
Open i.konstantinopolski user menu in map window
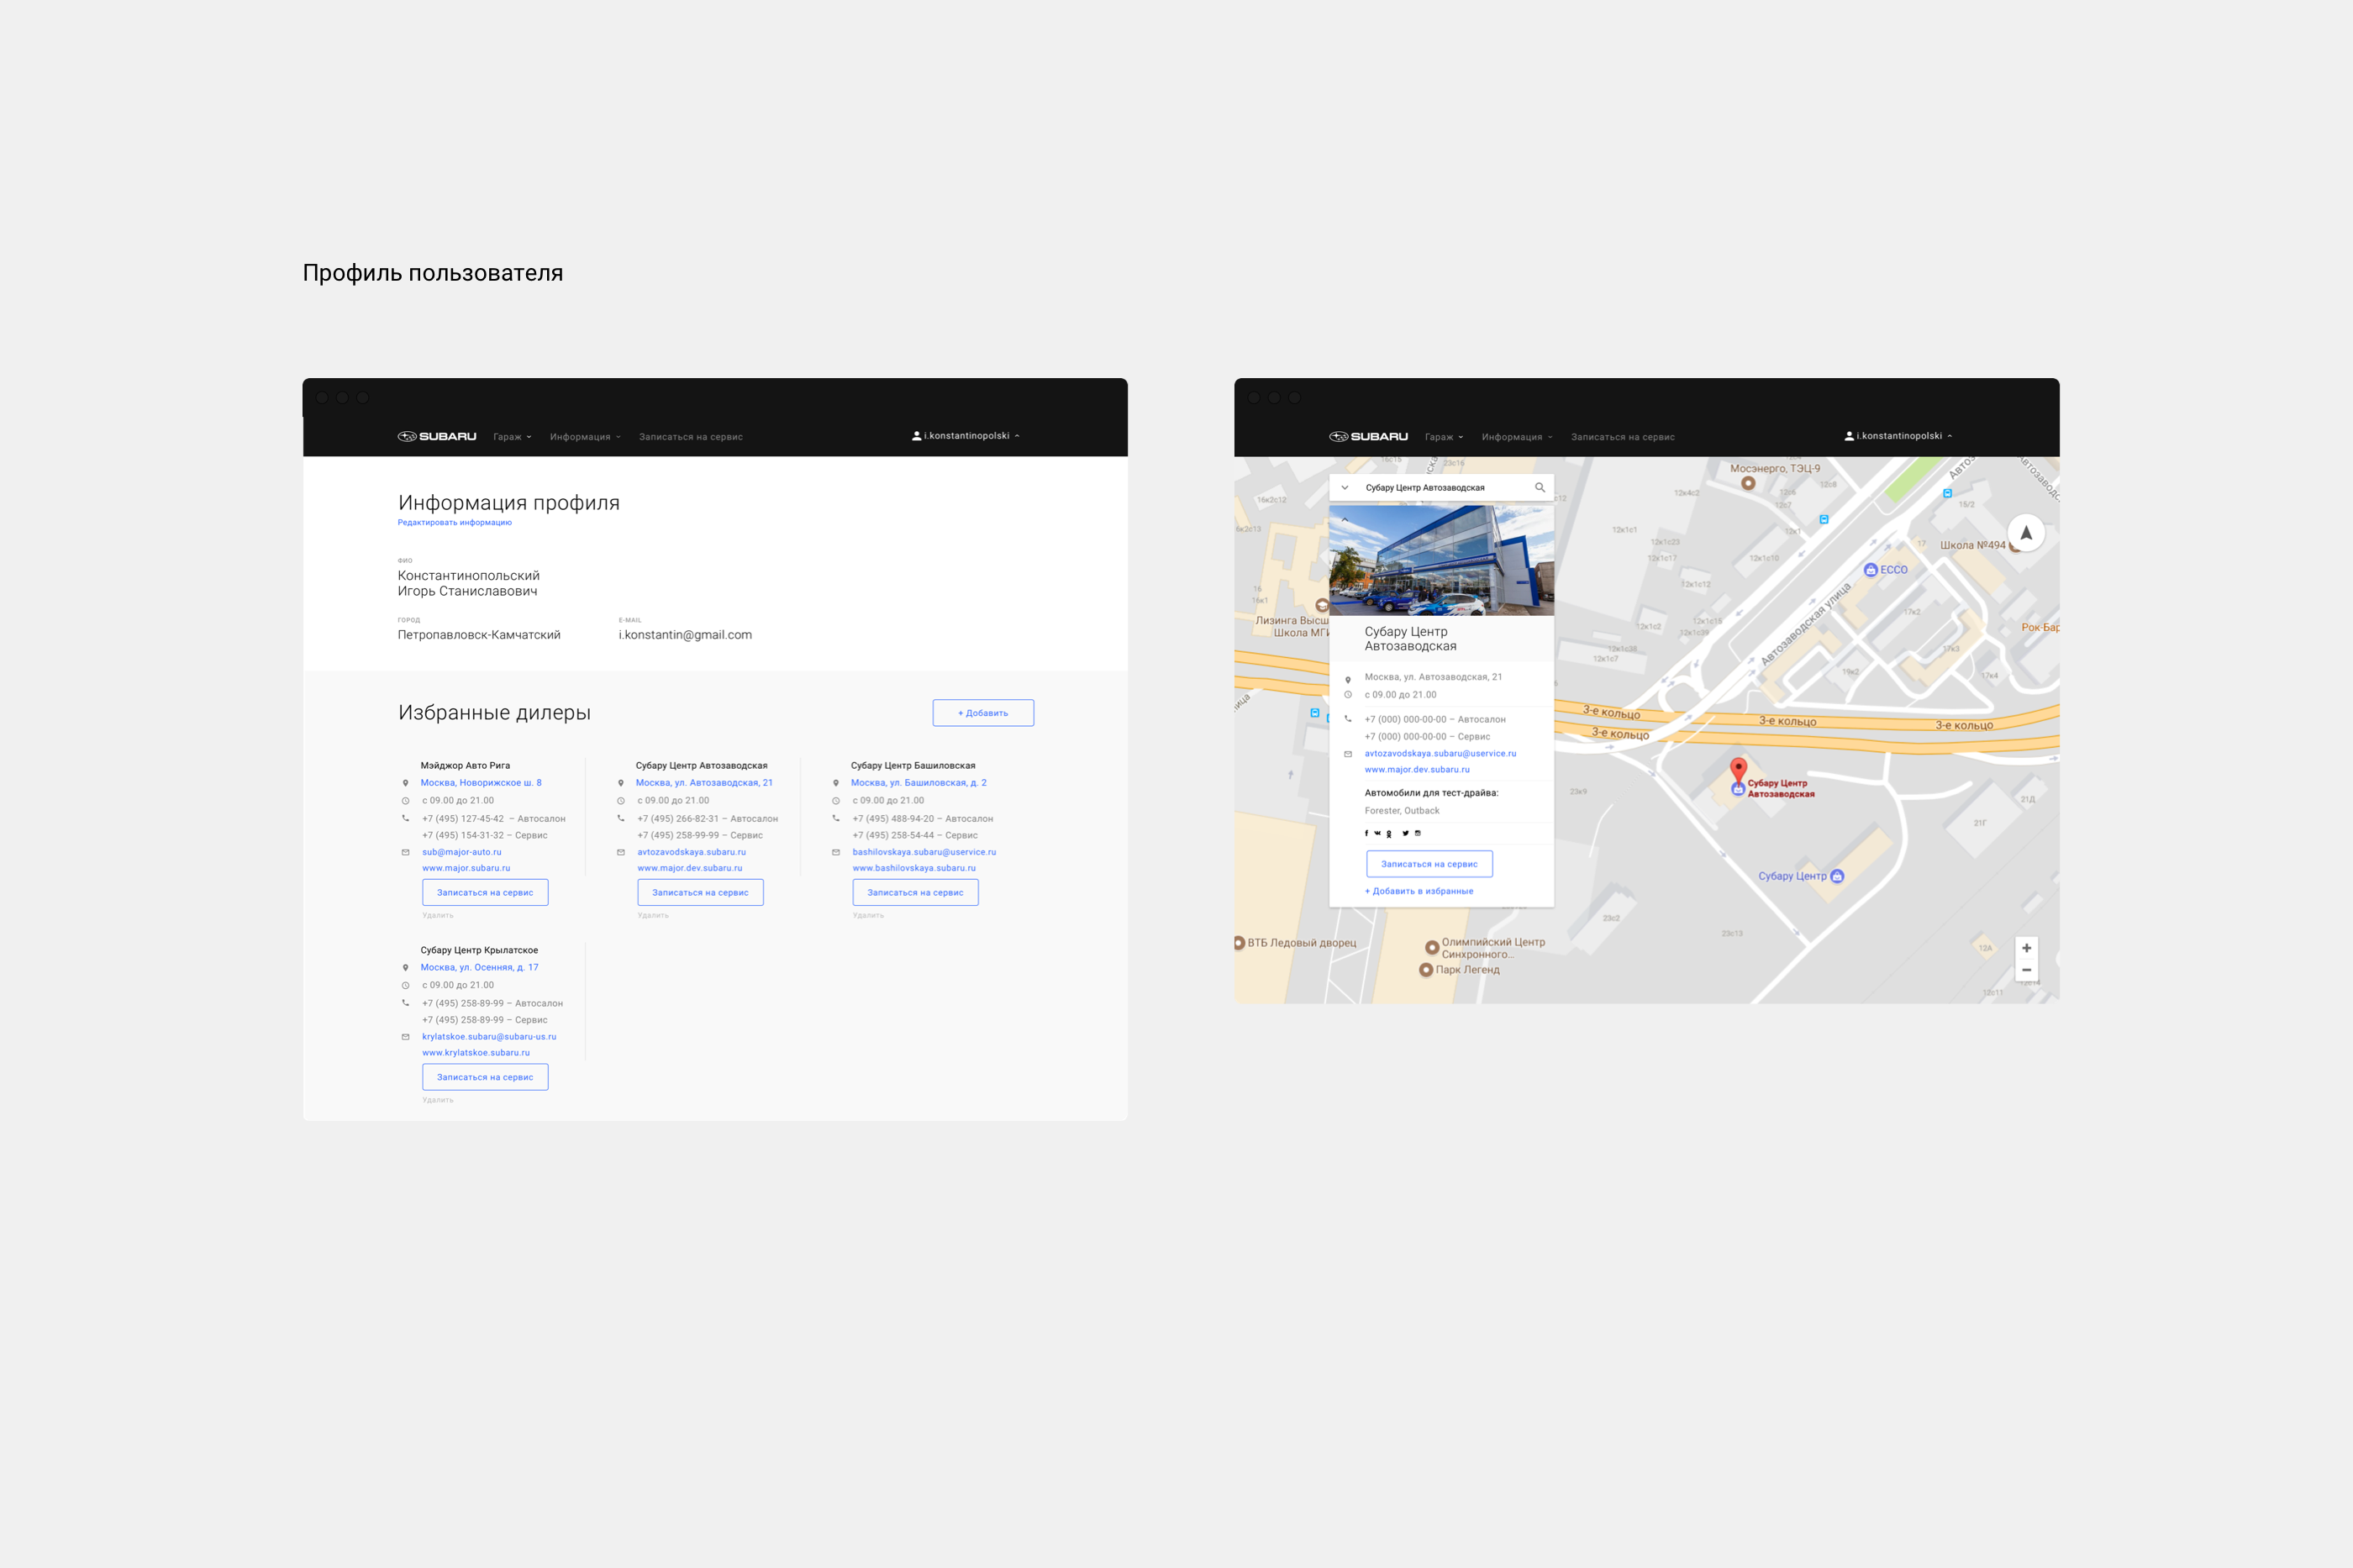click(x=1898, y=436)
